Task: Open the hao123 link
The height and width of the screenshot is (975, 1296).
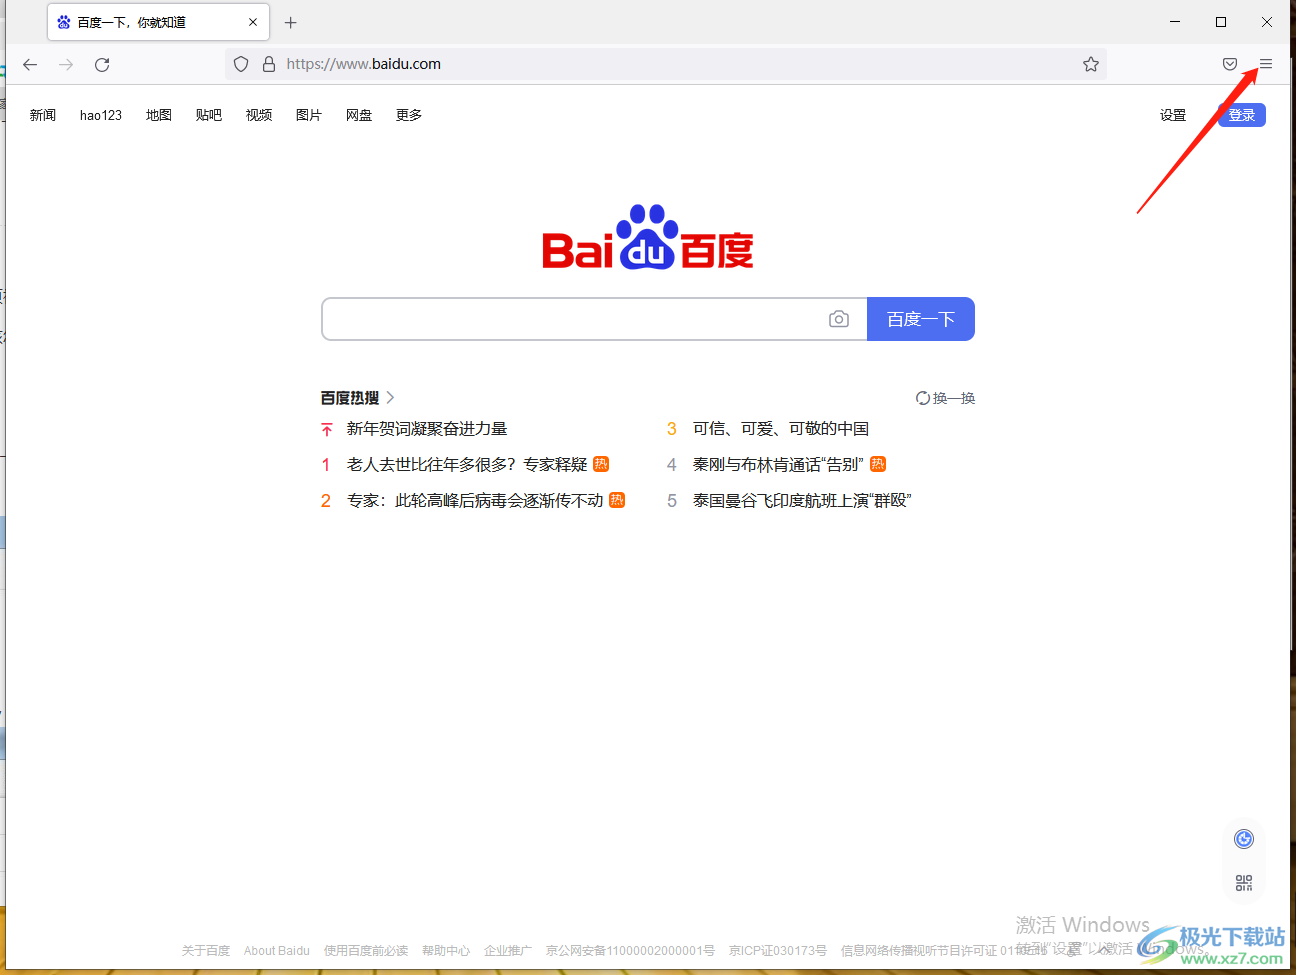Action: 101,115
